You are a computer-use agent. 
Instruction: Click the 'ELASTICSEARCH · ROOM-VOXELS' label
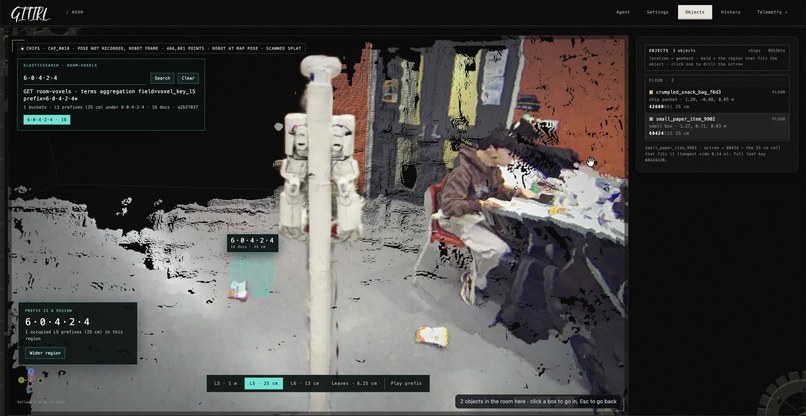60,65
